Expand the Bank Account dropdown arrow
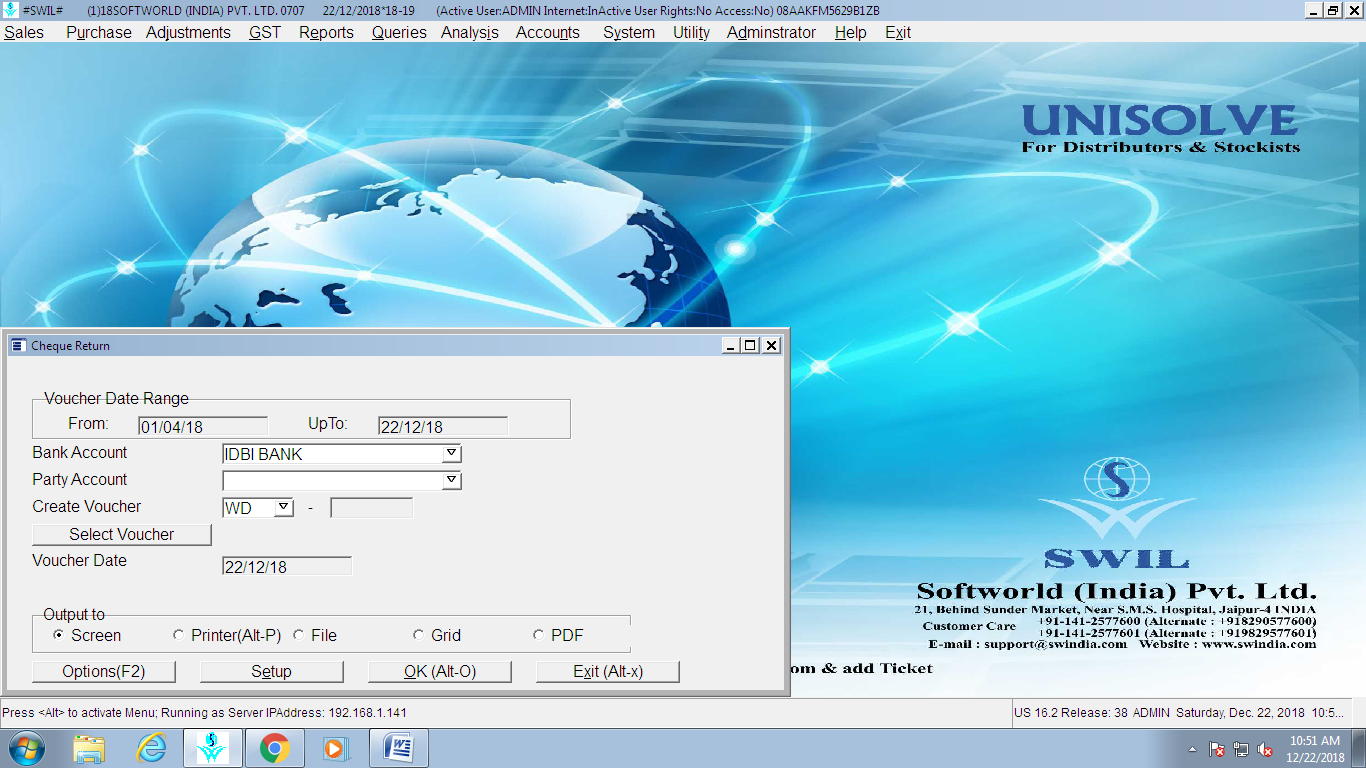1366x768 pixels. coord(451,454)
